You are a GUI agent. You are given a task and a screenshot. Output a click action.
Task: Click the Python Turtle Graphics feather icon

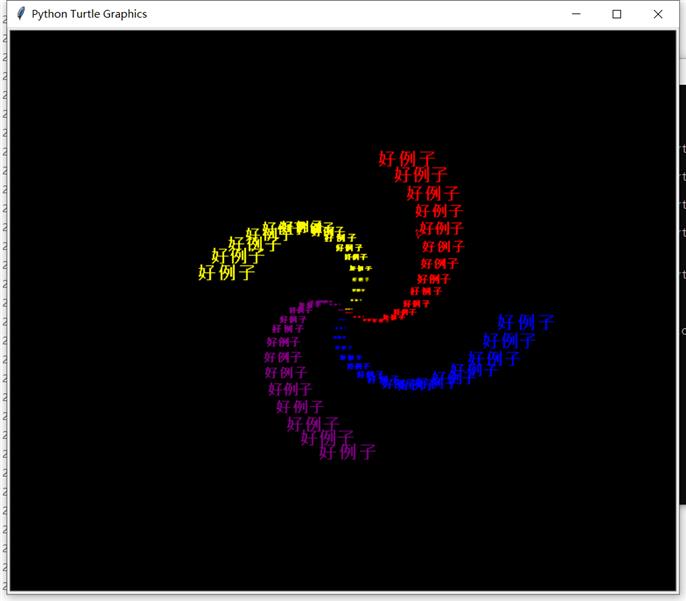pos(21,14)
